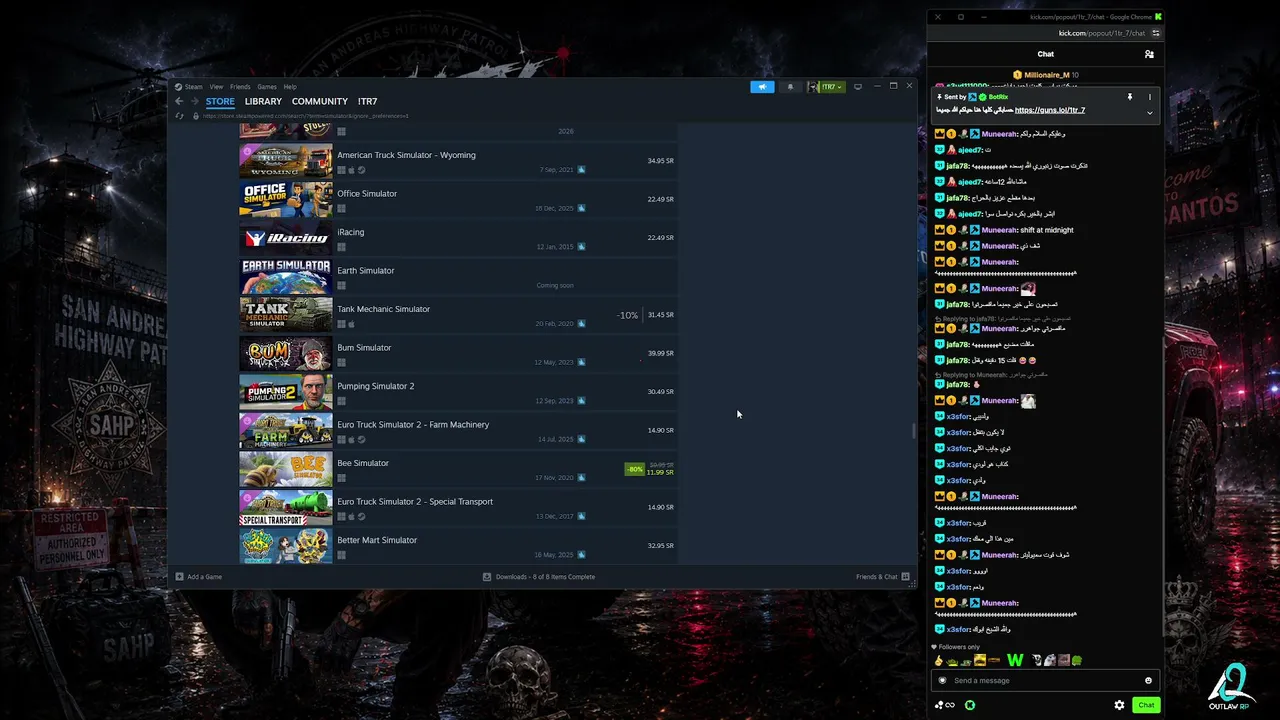1280x720 pixels.
Task: Open the !TR7 profile tab
Action: click(367, 101)
